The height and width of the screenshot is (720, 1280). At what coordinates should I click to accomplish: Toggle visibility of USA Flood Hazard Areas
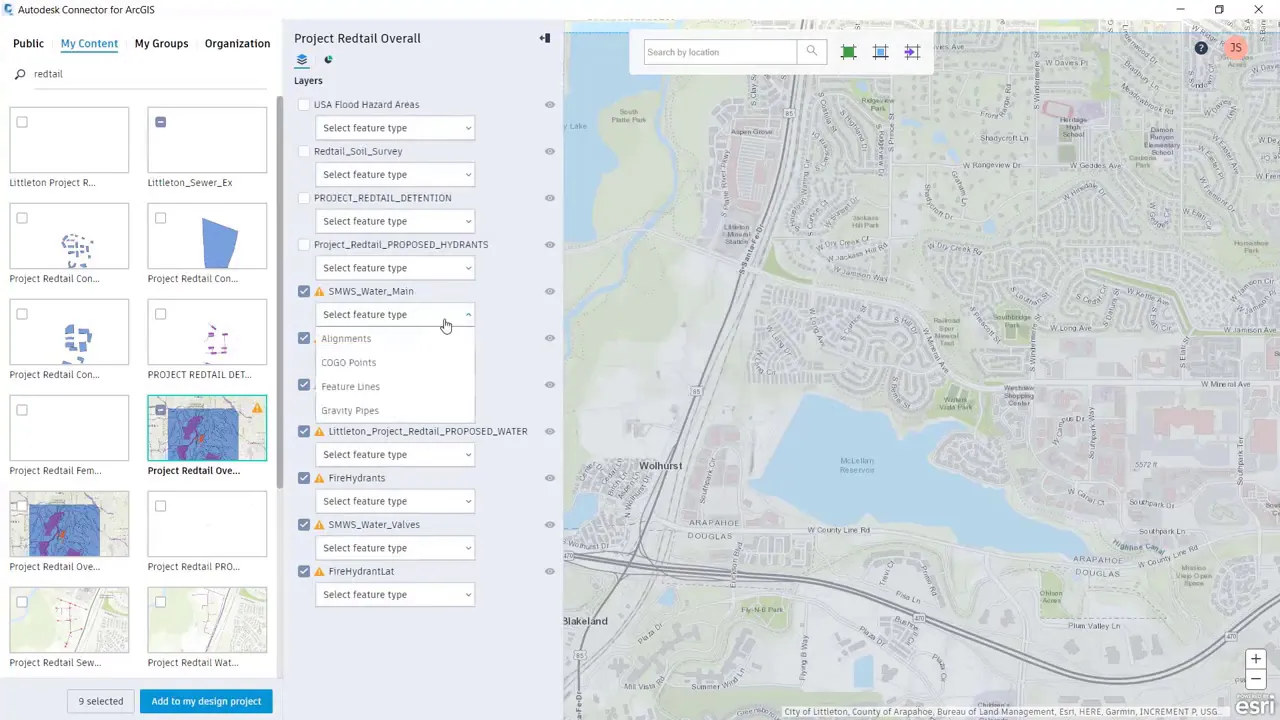[x=550, y=105]
